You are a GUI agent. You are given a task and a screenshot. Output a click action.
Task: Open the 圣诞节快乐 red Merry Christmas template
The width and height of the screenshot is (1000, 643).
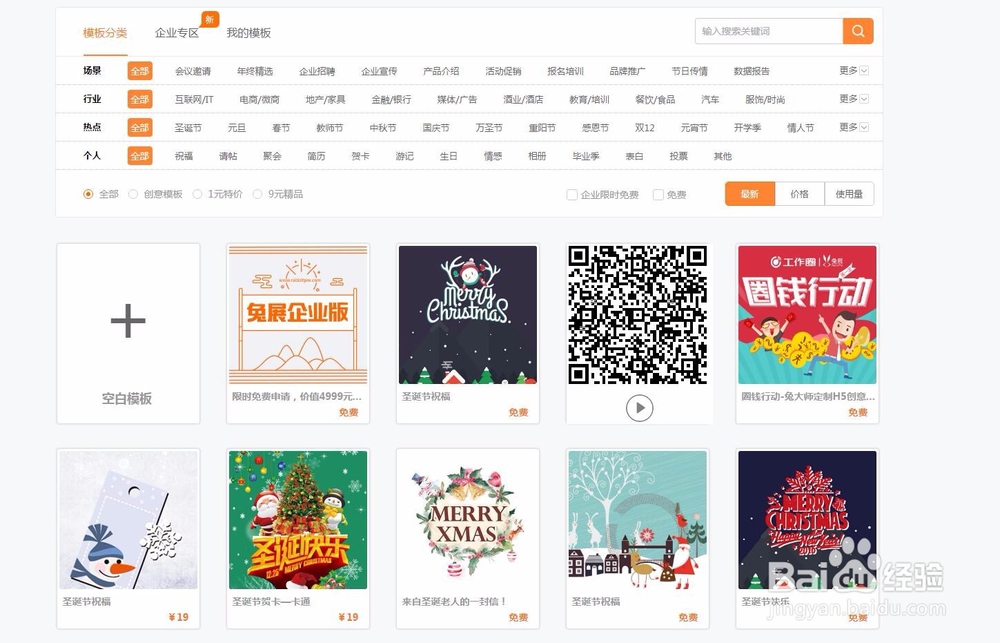click(807, 520)
